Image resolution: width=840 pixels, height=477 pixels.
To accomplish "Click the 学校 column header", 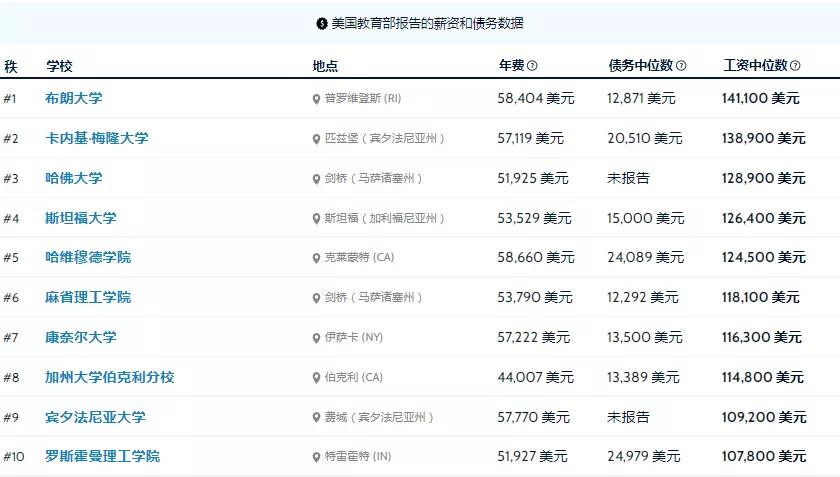I will coord(59,66).
